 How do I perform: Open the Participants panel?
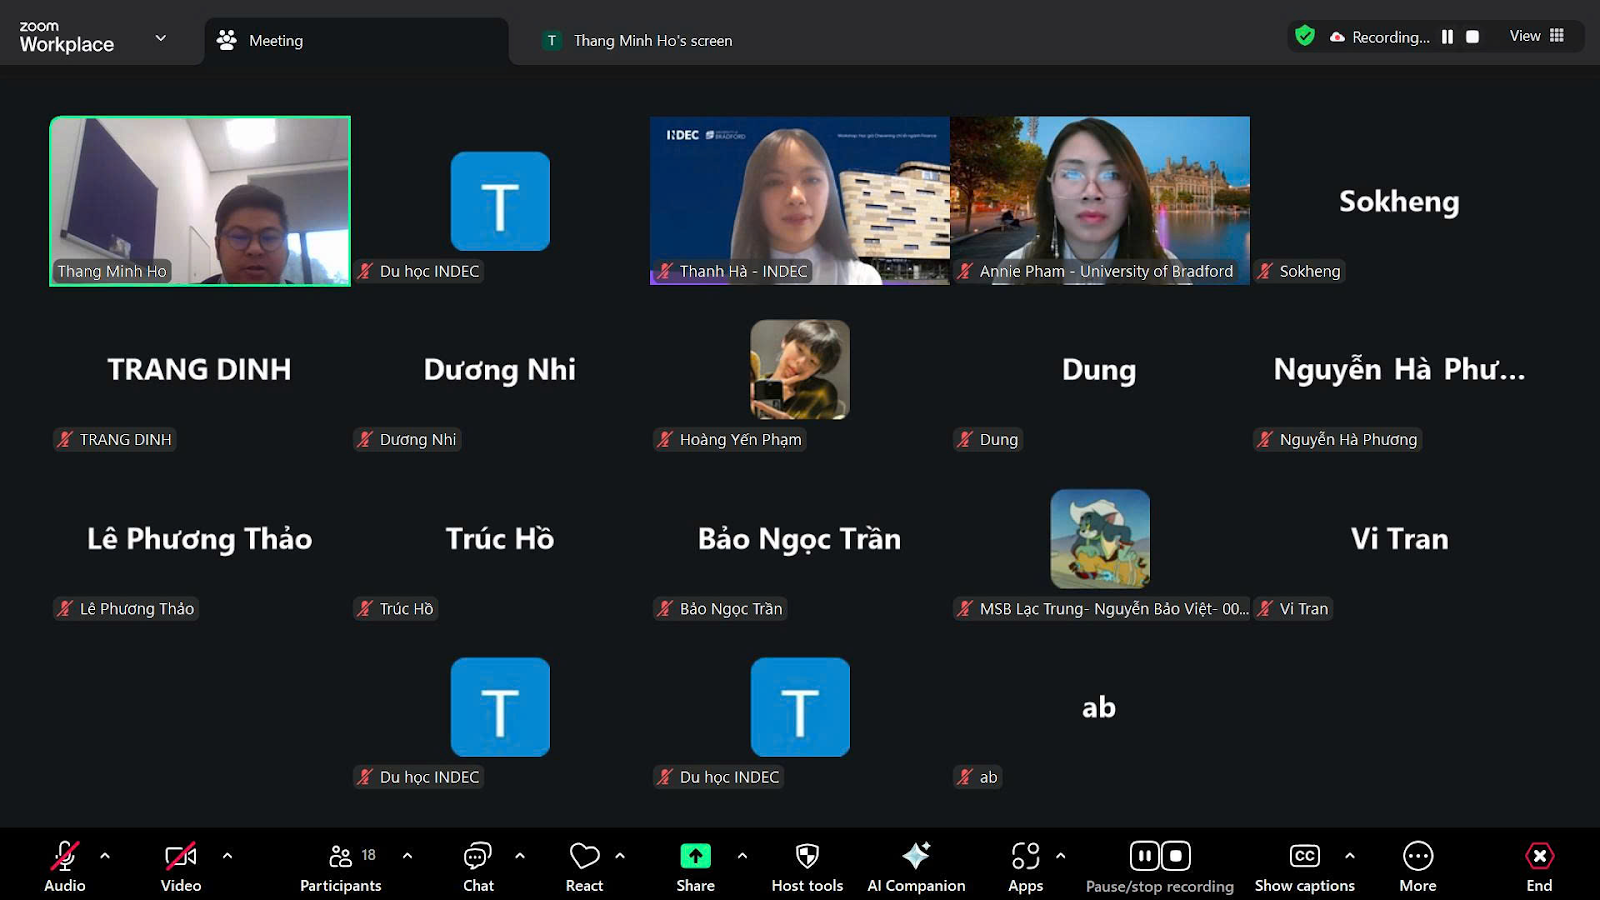coord(340,867)
